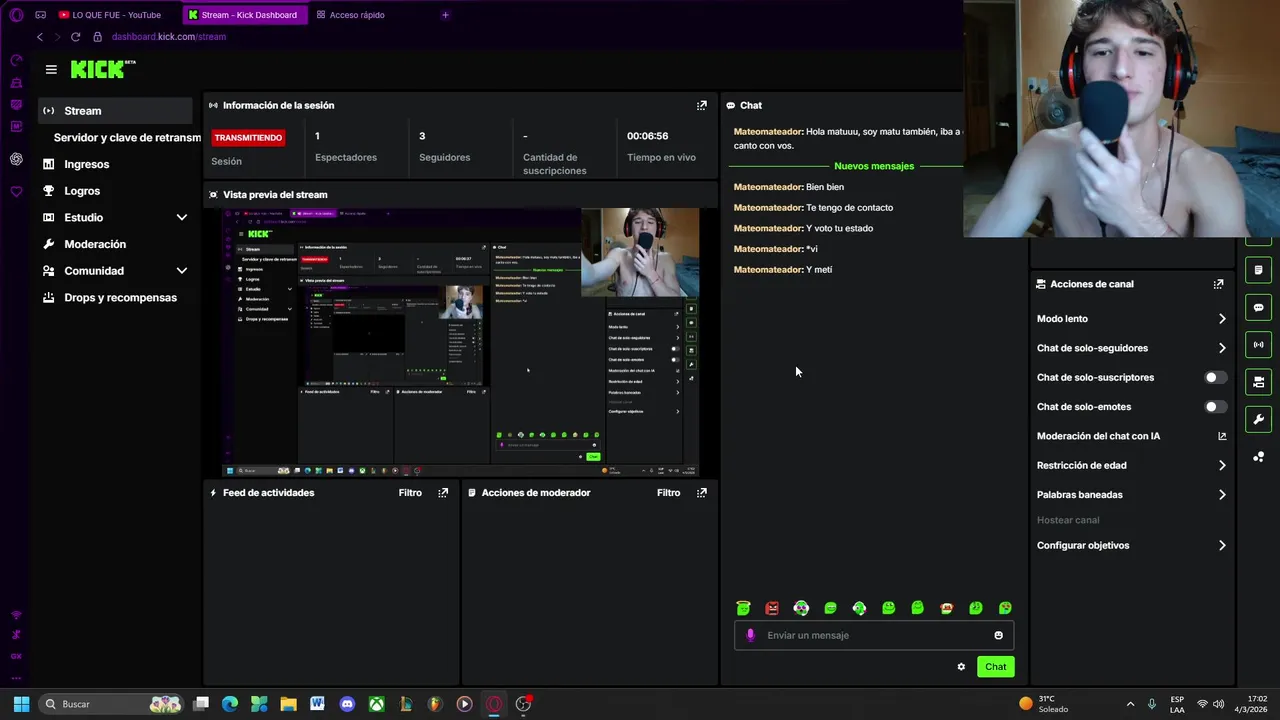Insert the halo green emote
The image size is (1280, 720).
click(743, 608)
